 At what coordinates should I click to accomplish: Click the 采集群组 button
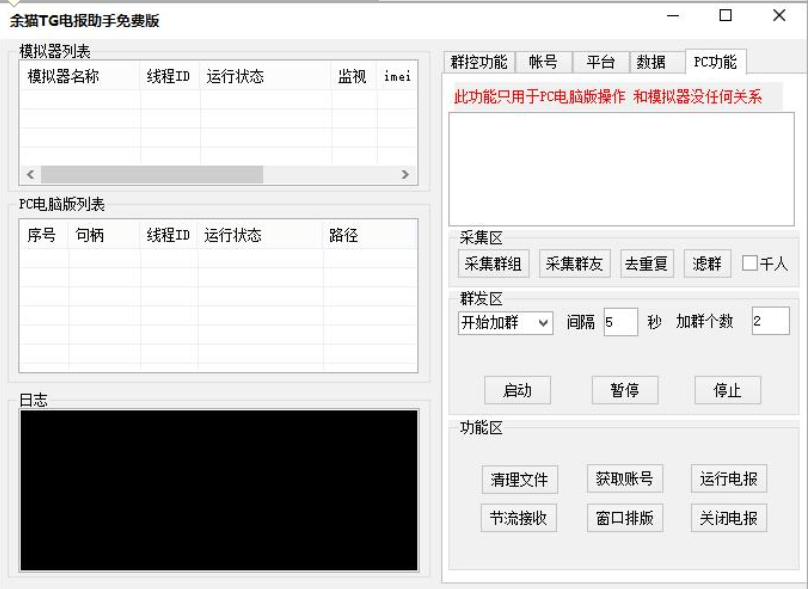[x=493, y=264]
